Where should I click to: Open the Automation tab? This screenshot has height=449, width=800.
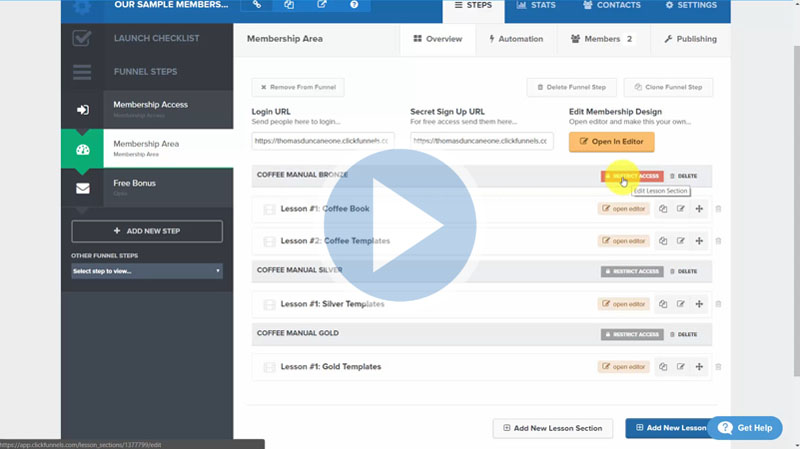(516, 39)
